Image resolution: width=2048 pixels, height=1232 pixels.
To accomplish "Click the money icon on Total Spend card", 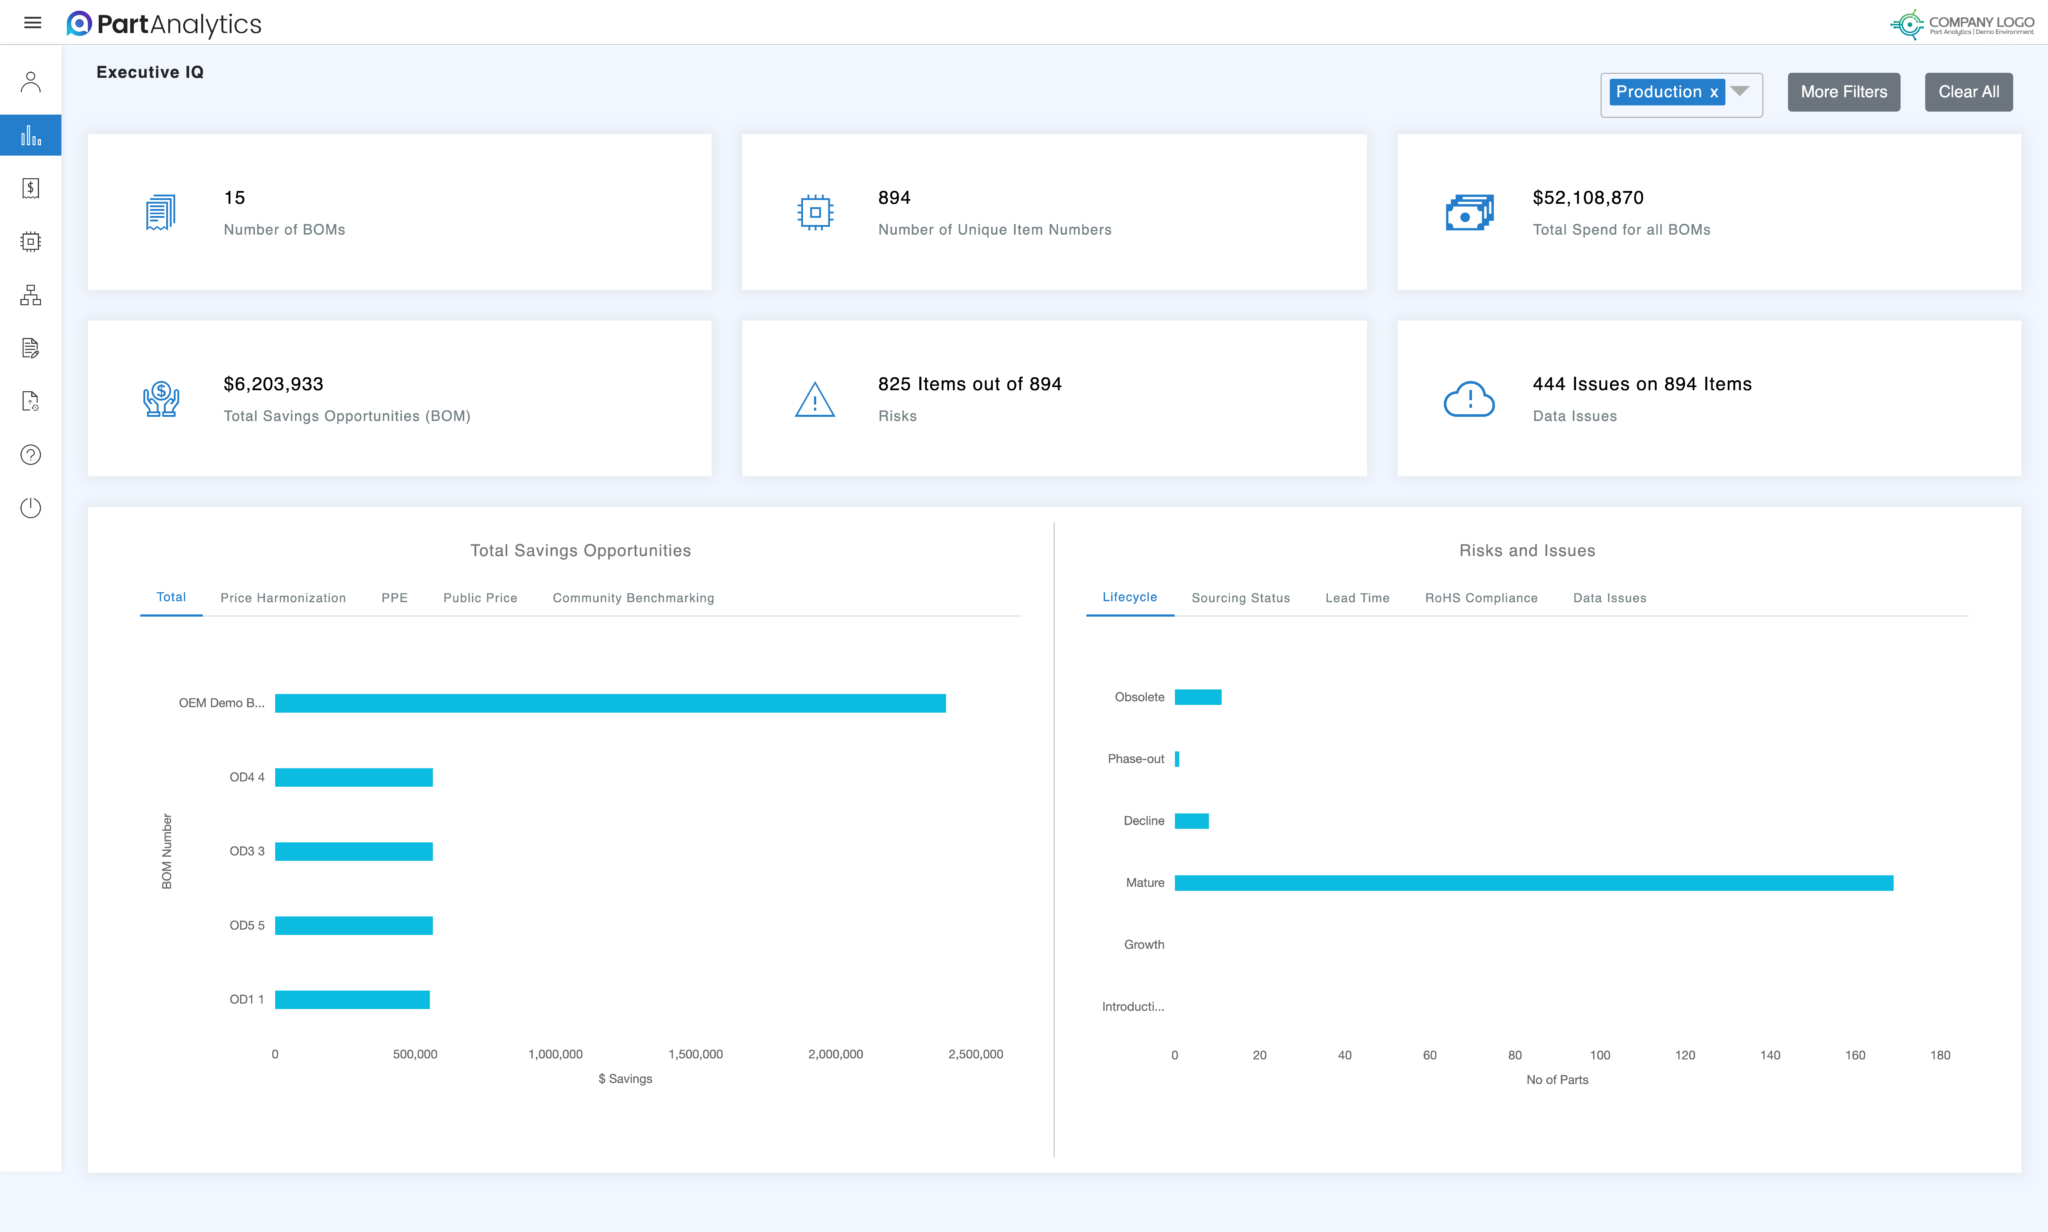I will [1469, 212].
